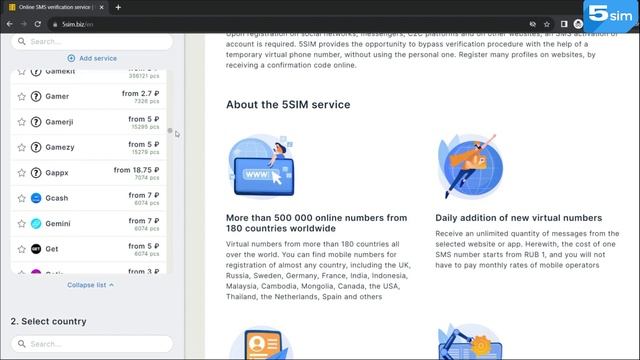Viewport: 640px width, 360px height.
Task: Favorite the Gcash service star
Action: [x=21, y=198]
